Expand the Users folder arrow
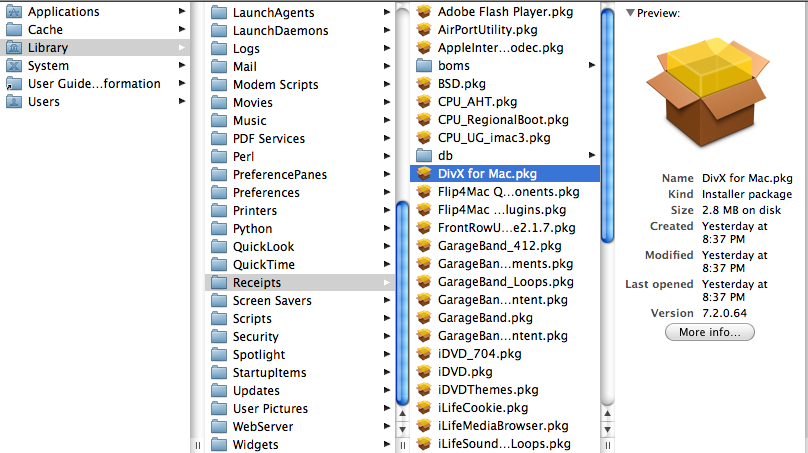The width and height of the screenshot is (808, 453). 181,101
